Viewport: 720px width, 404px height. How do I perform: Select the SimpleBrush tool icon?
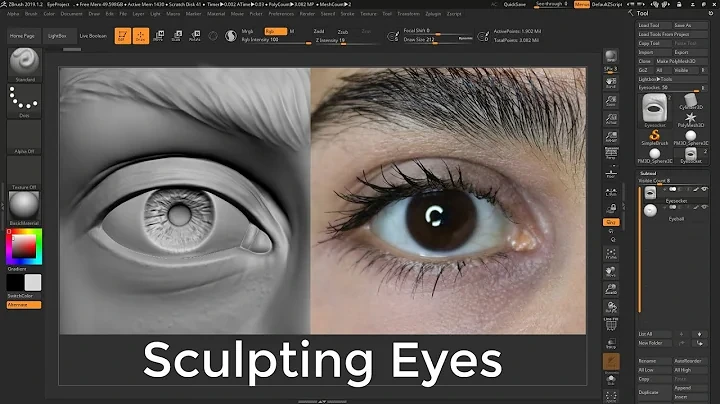click(655, 137)
